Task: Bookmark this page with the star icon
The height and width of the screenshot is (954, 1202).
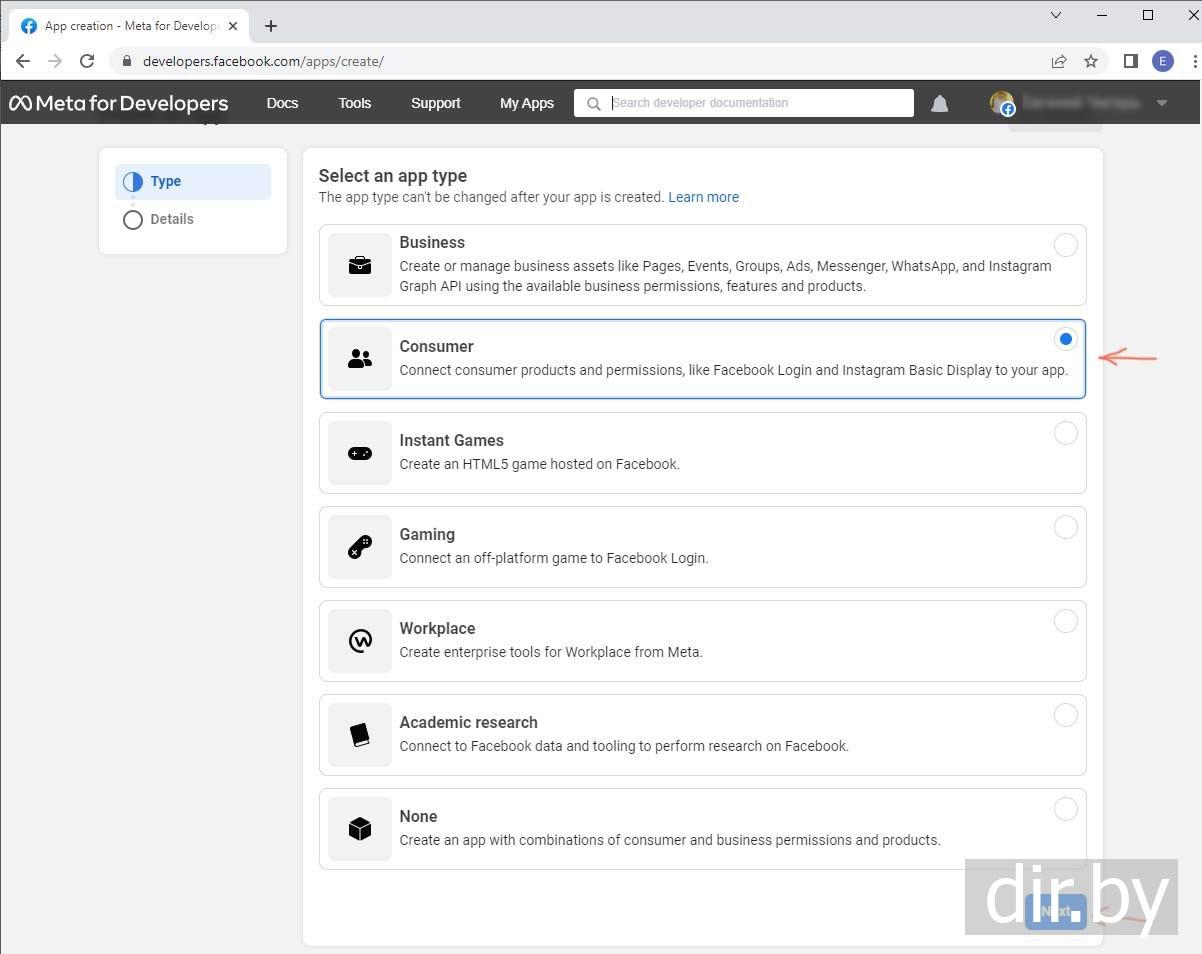Action: [1091, 61]
